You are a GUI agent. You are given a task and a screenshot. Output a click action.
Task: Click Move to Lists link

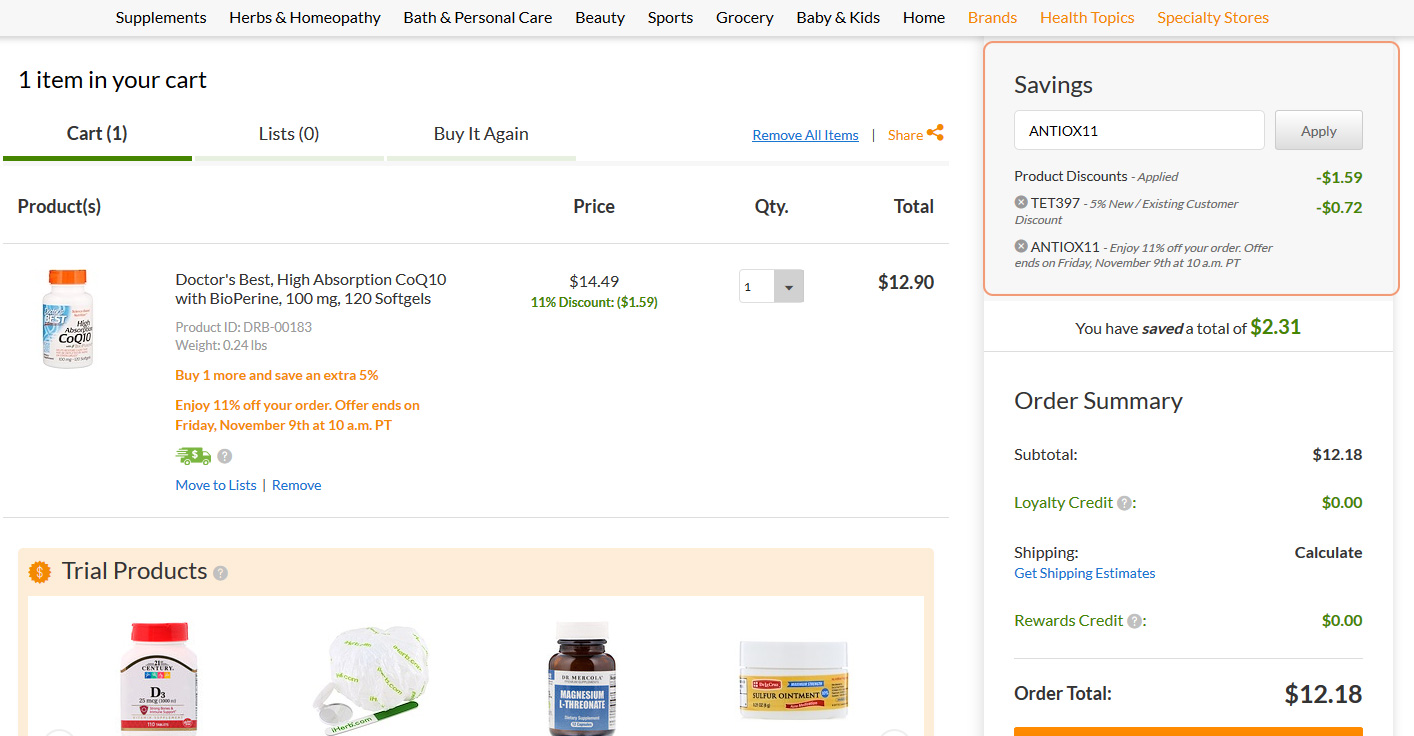point(216,485)
